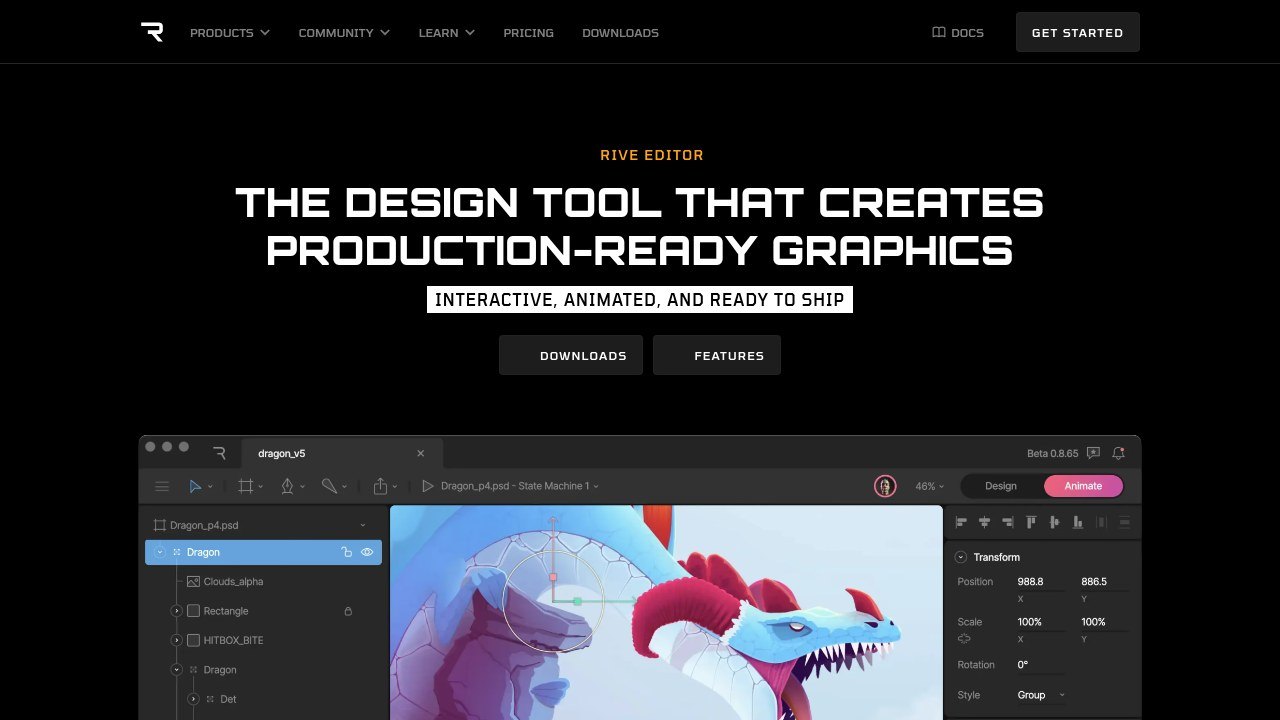Select the Pen tool icon

point(287,486)
